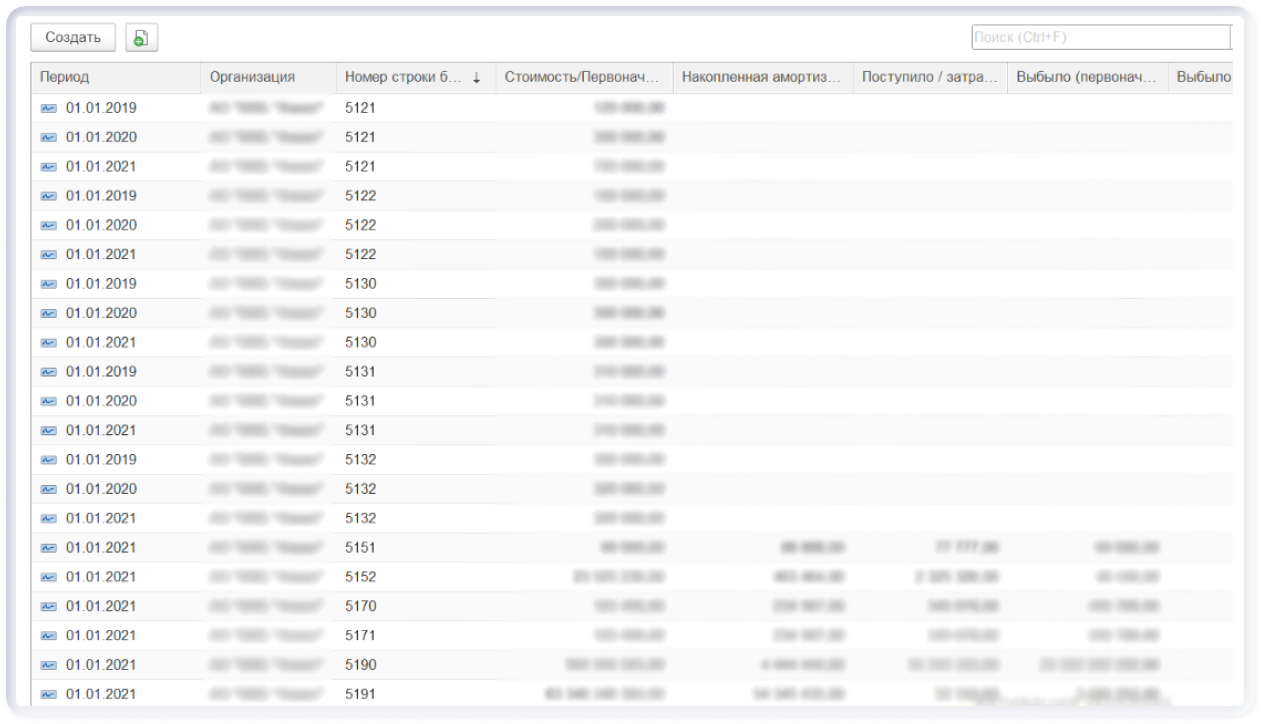Click record icon of row 5170

[x=49, y=606]
